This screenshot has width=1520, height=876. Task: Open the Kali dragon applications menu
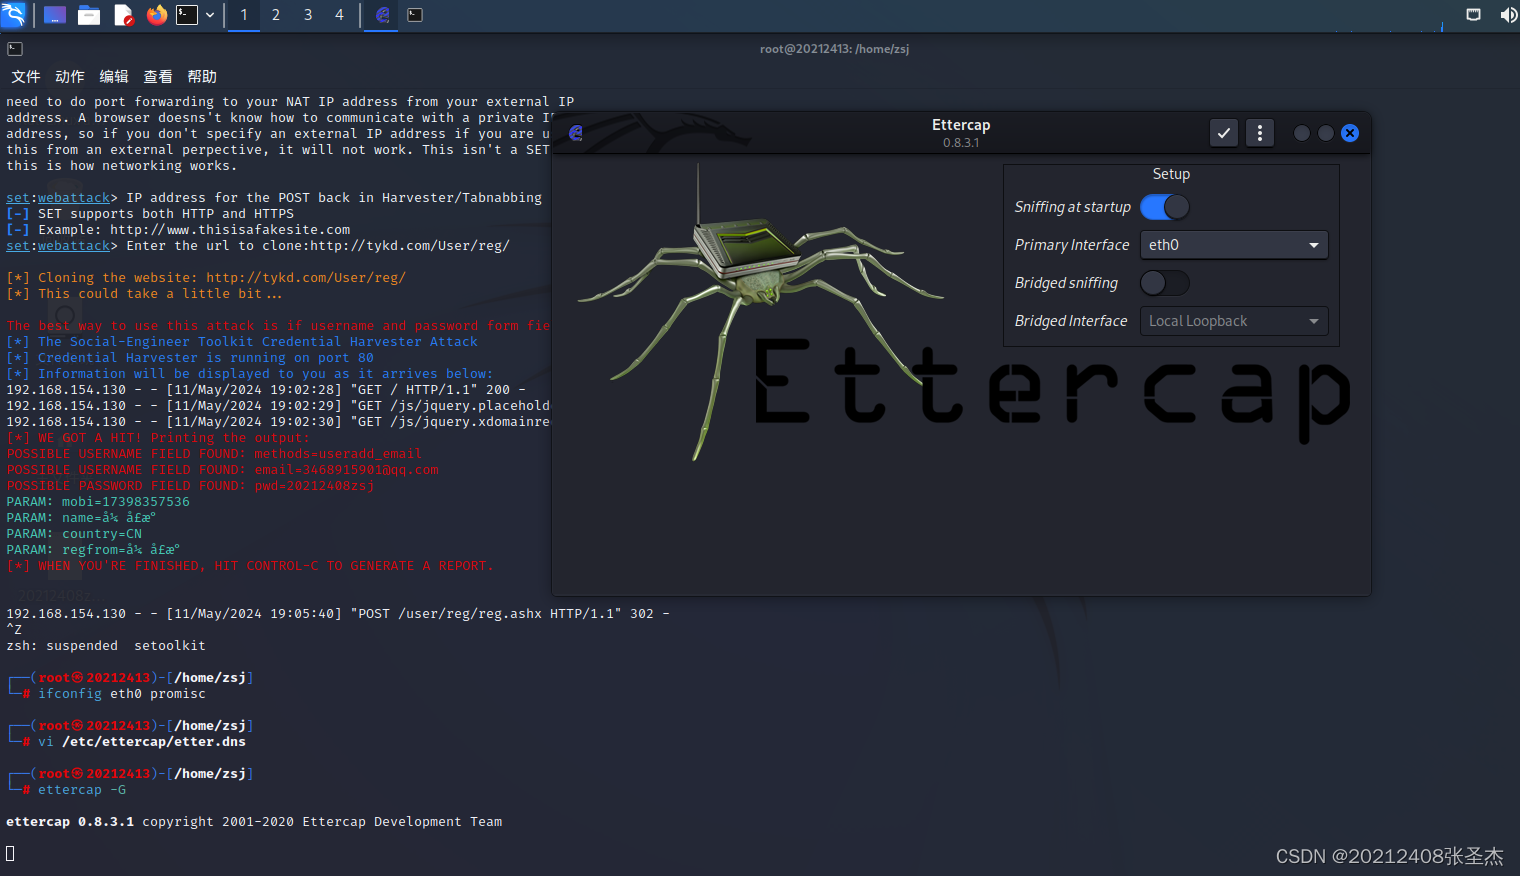tap(13, 14)
